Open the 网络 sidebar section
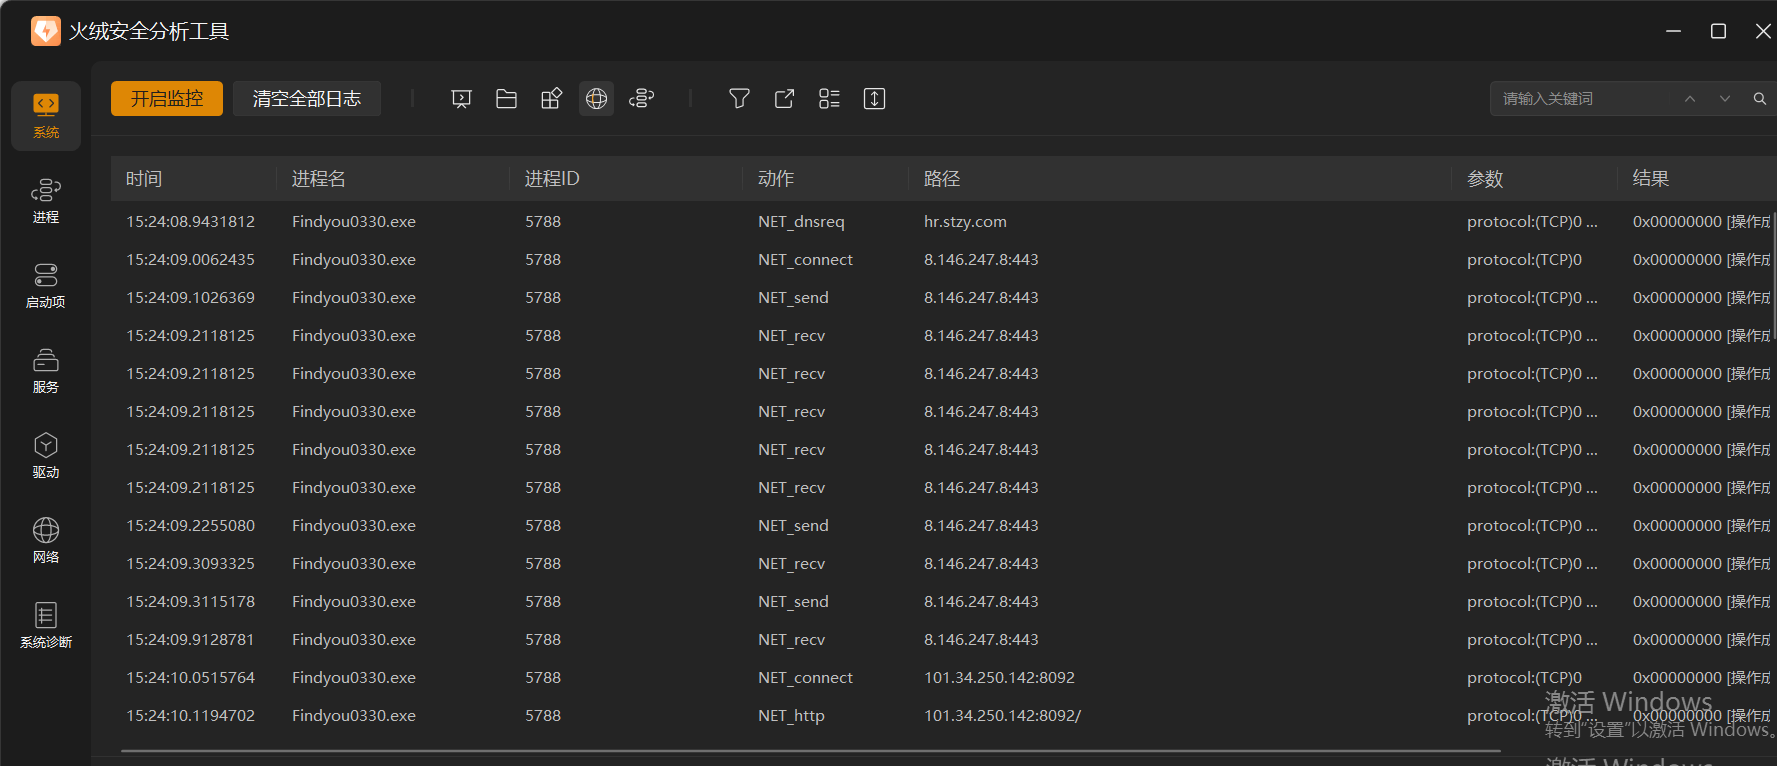Viewport: 1777px width, 766px height. click(46, 541)
